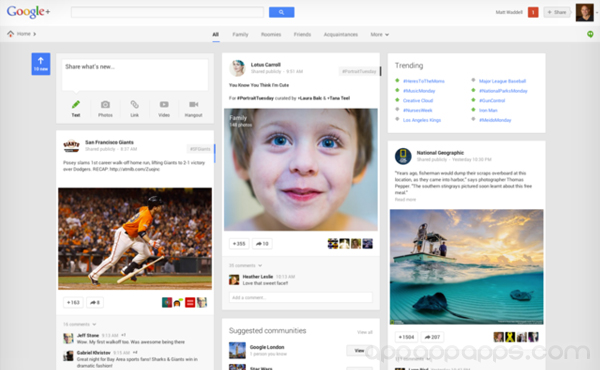Start a Hangout from share box

pyautogui.click(x=193, y=104)
